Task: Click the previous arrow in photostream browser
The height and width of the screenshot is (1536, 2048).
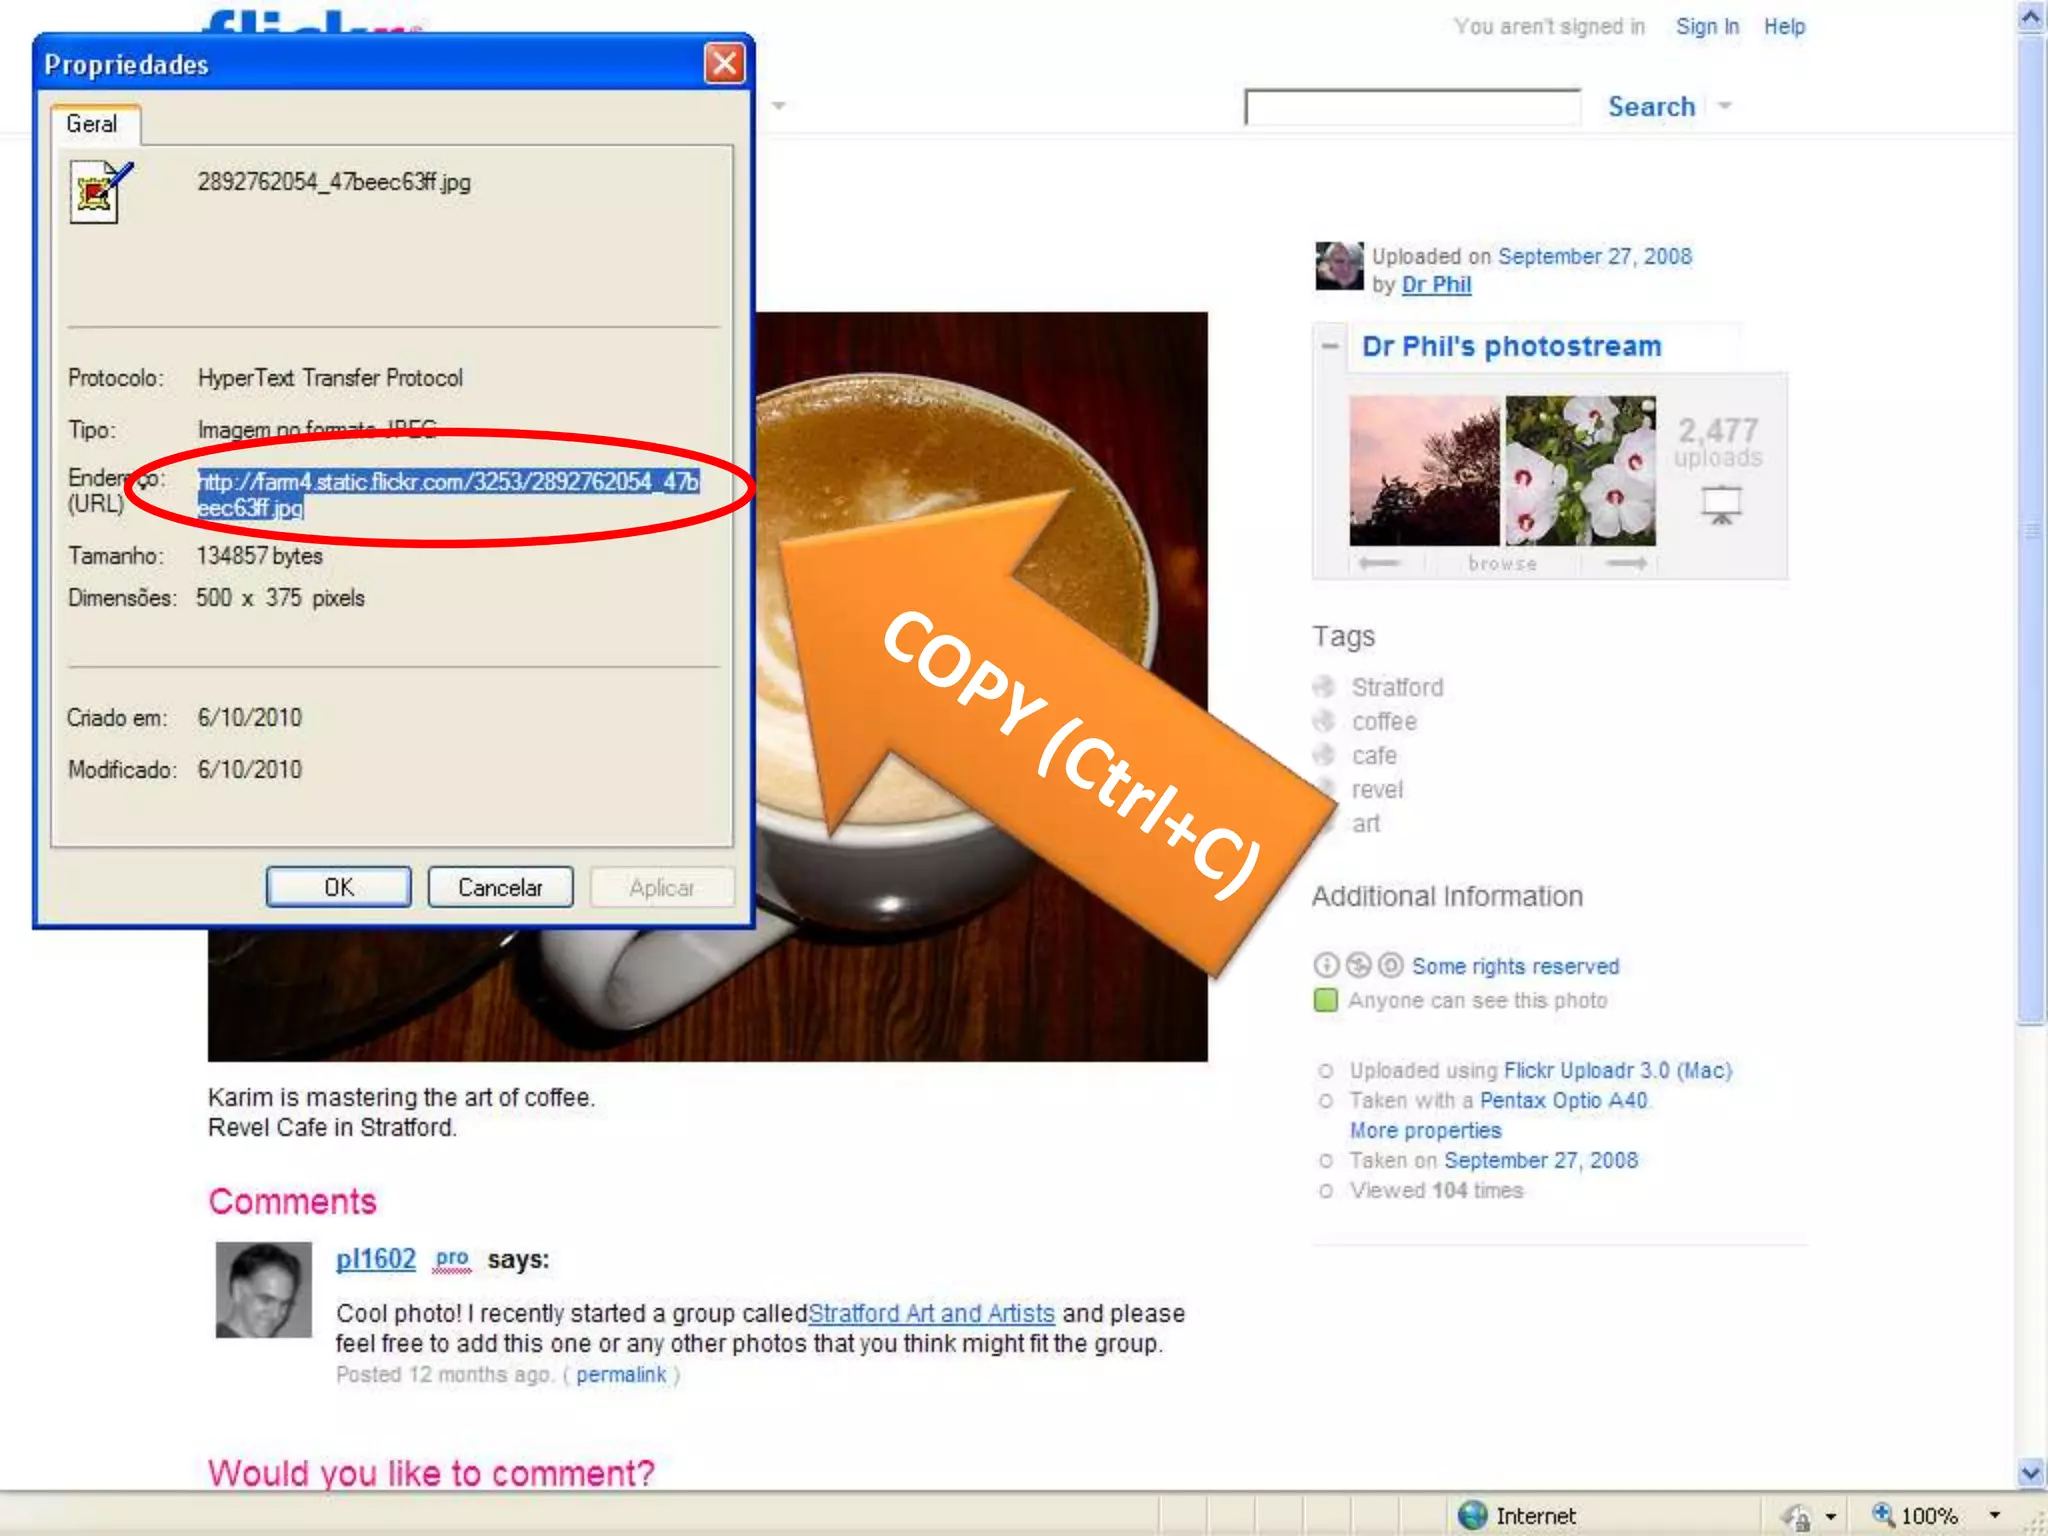Action: tap(1380, 563)
